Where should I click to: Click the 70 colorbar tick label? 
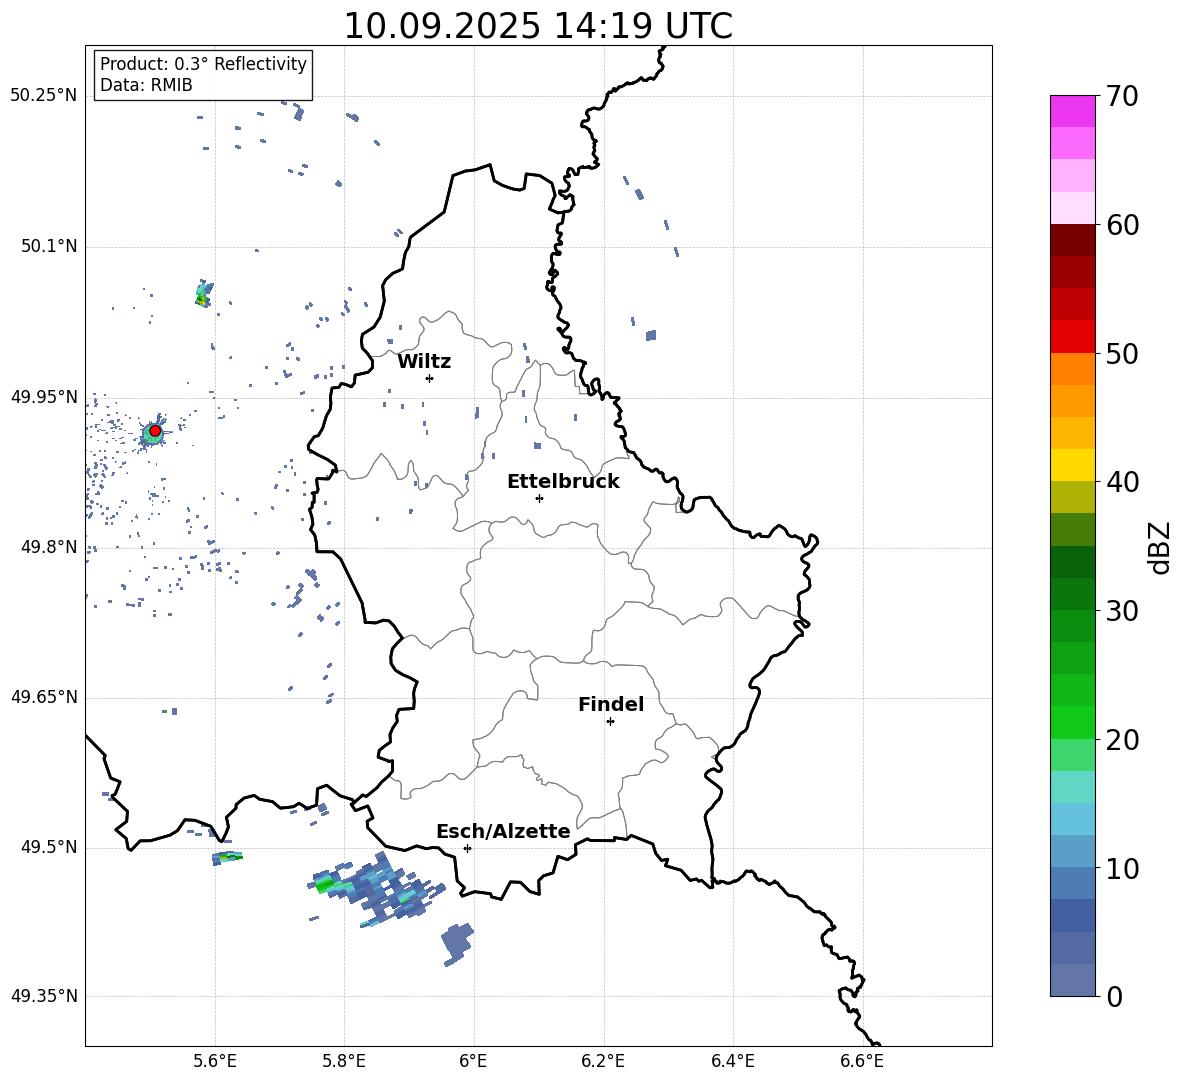1122,97
